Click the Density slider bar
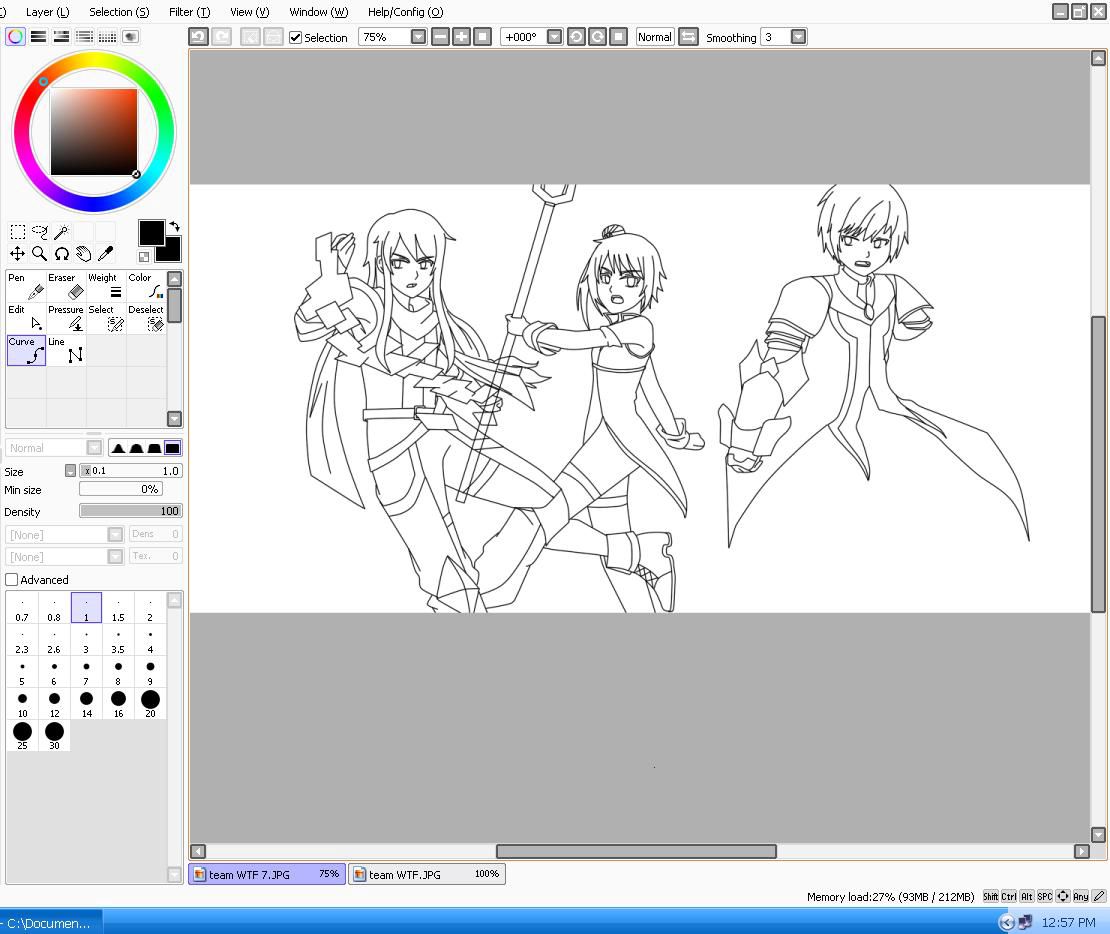 click(130, 511)
